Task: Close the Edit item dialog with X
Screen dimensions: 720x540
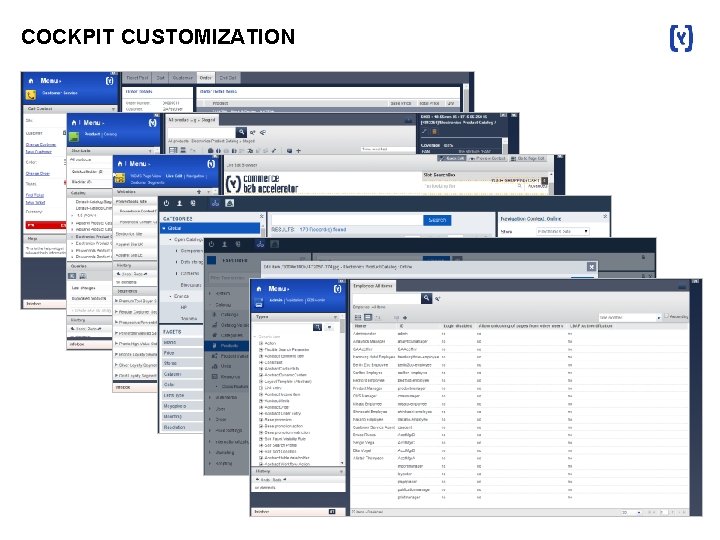Action: click(591, 267)
